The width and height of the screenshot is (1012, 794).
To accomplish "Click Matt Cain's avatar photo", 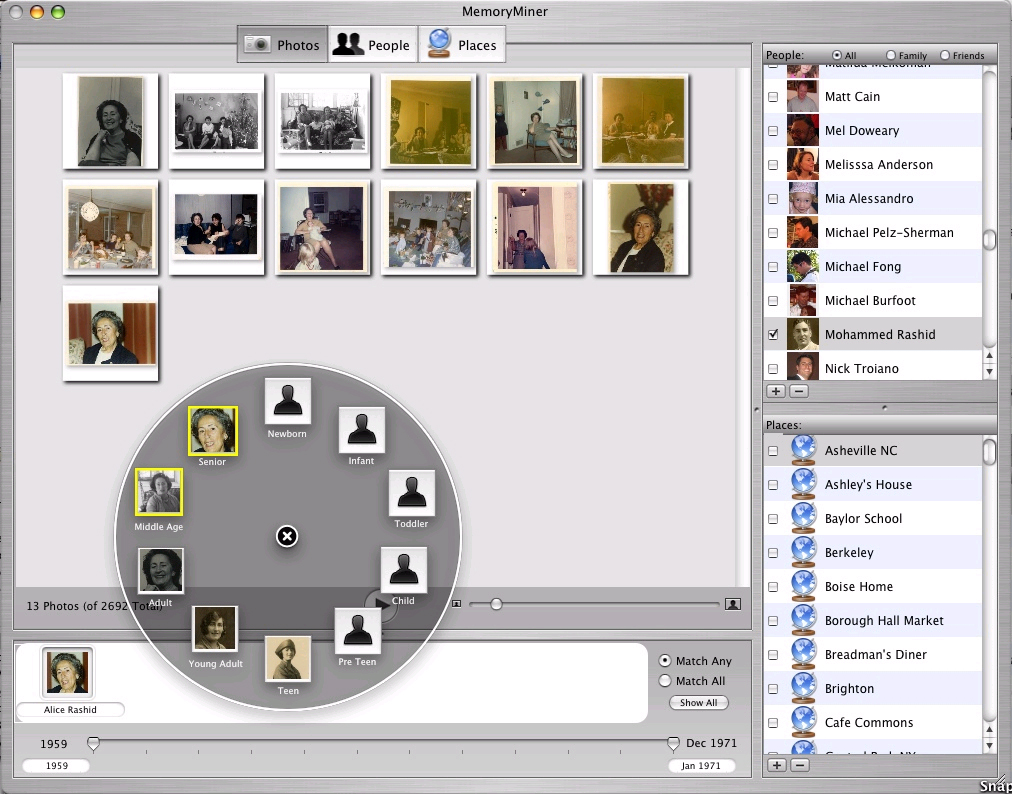I will pyautogui.click(x=803, y=96).
